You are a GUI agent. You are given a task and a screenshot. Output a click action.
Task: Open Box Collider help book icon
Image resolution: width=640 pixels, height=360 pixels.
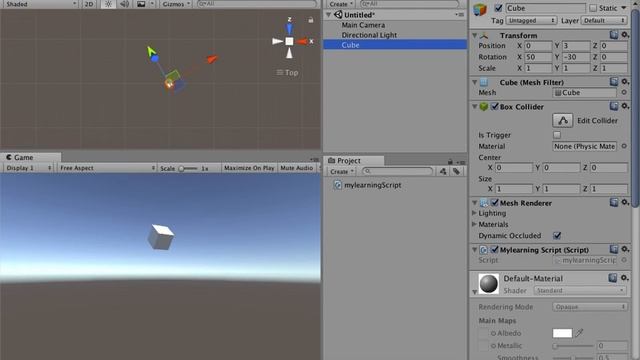(x=614, y=106)
